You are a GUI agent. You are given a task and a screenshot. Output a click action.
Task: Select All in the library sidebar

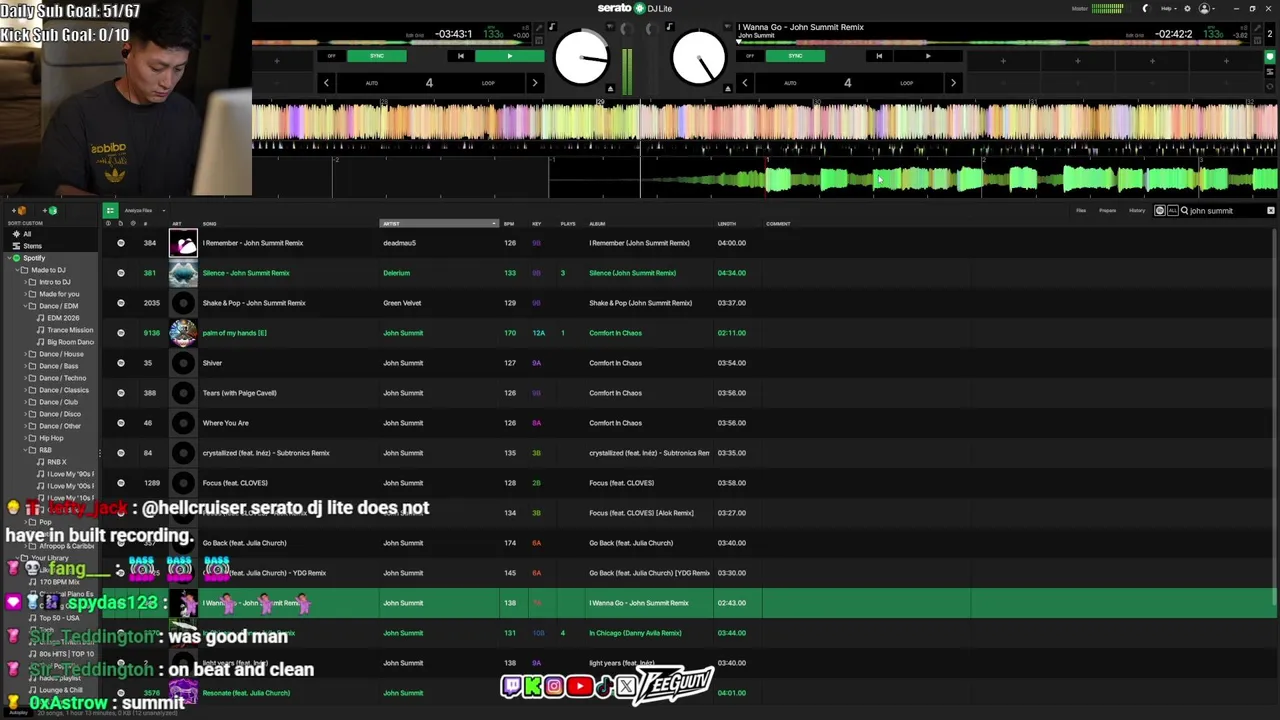pyautogui.click(x=27, y=234)
